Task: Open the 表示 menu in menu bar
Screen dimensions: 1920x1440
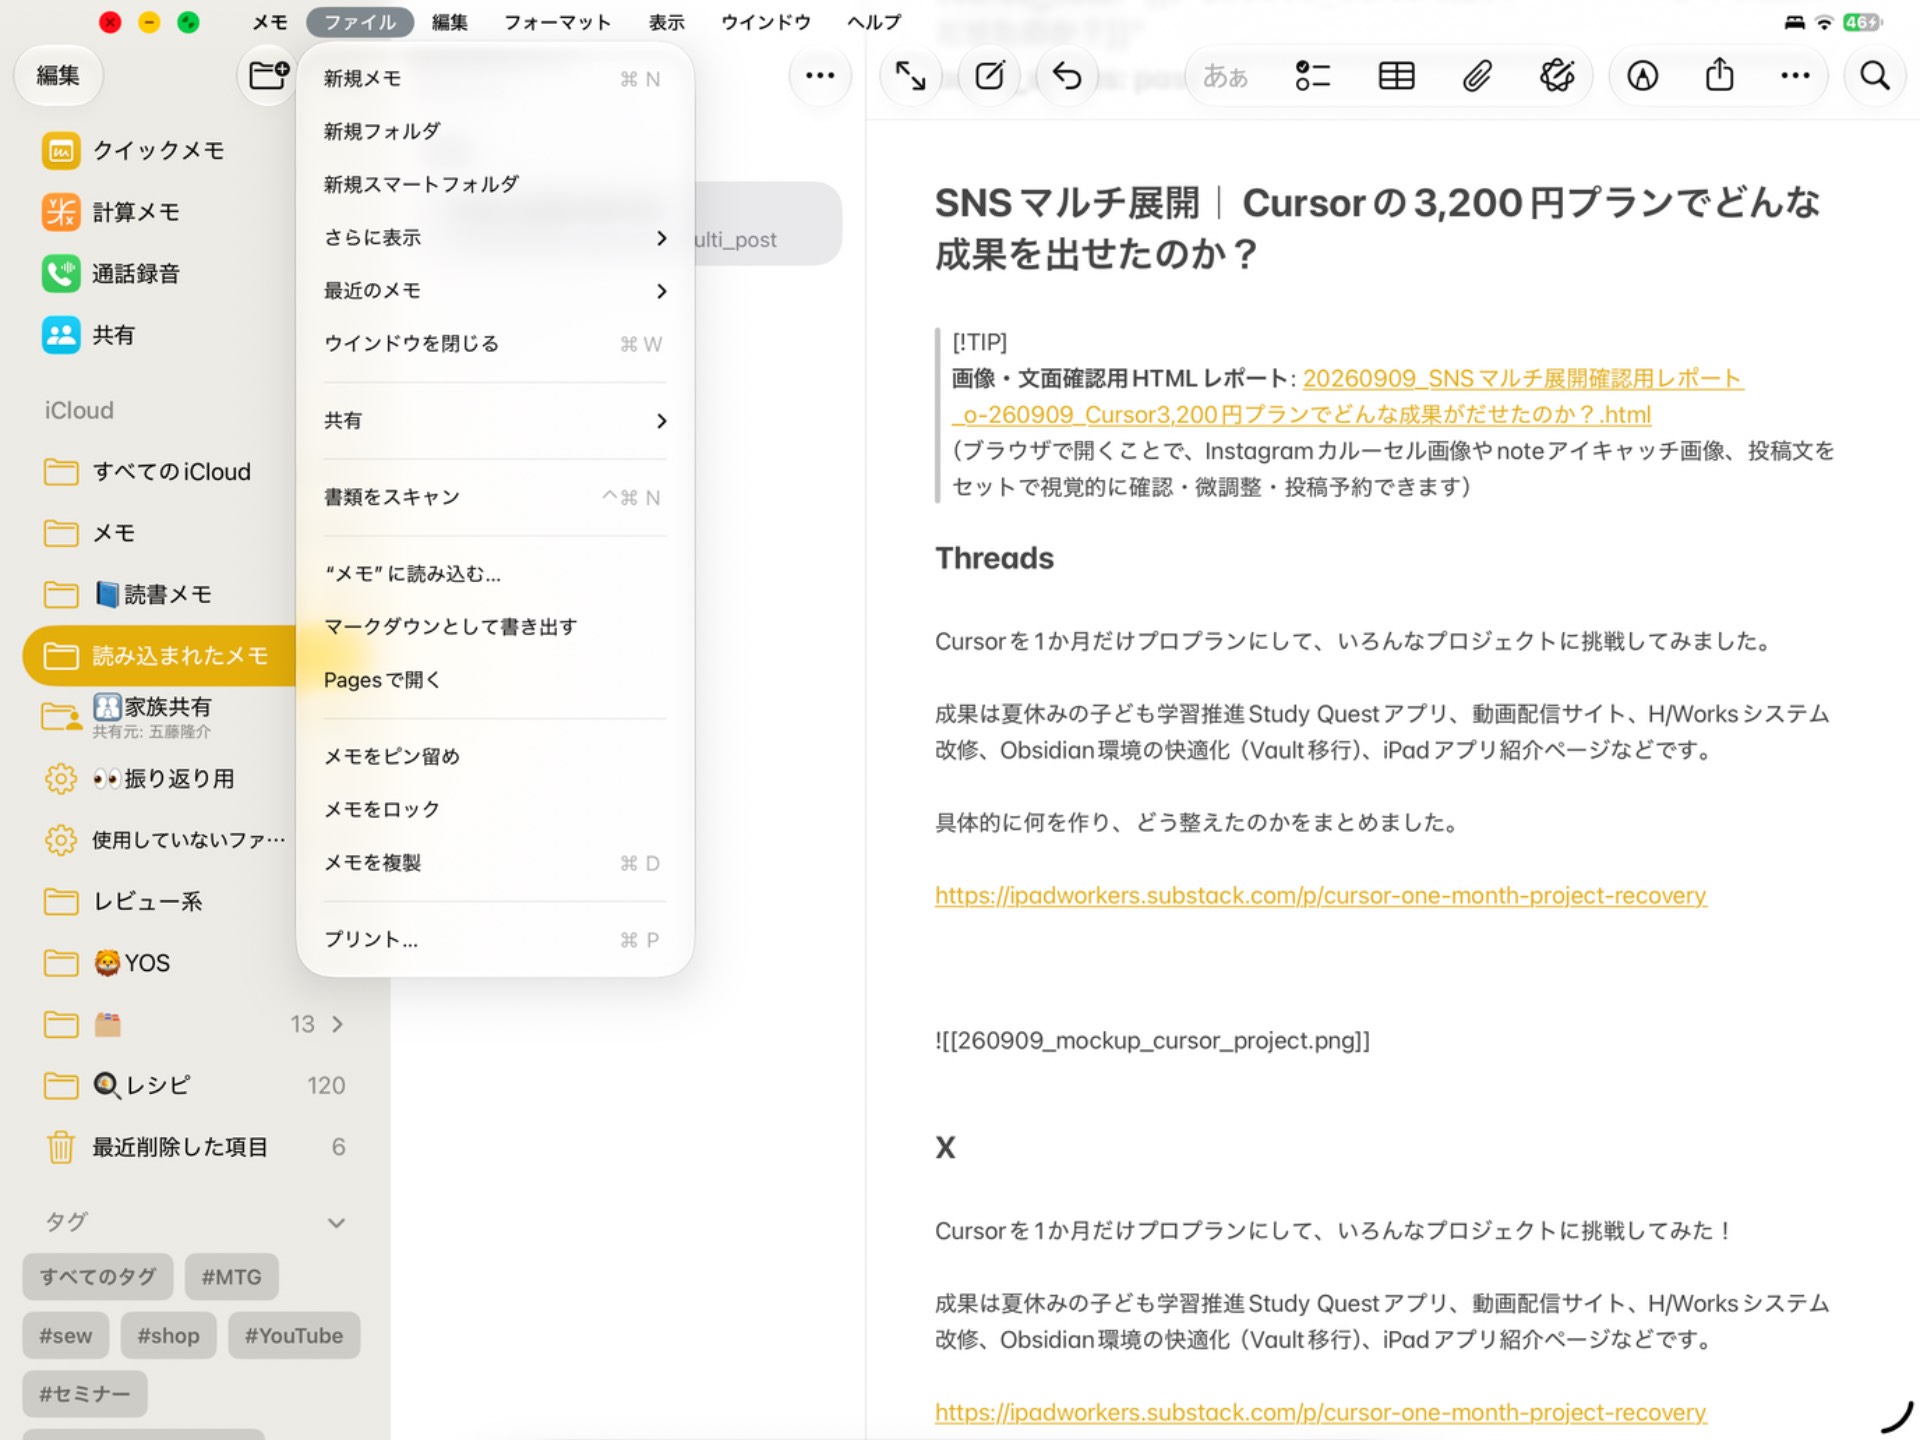Action: pyautogui.click(x=666, y=22)
